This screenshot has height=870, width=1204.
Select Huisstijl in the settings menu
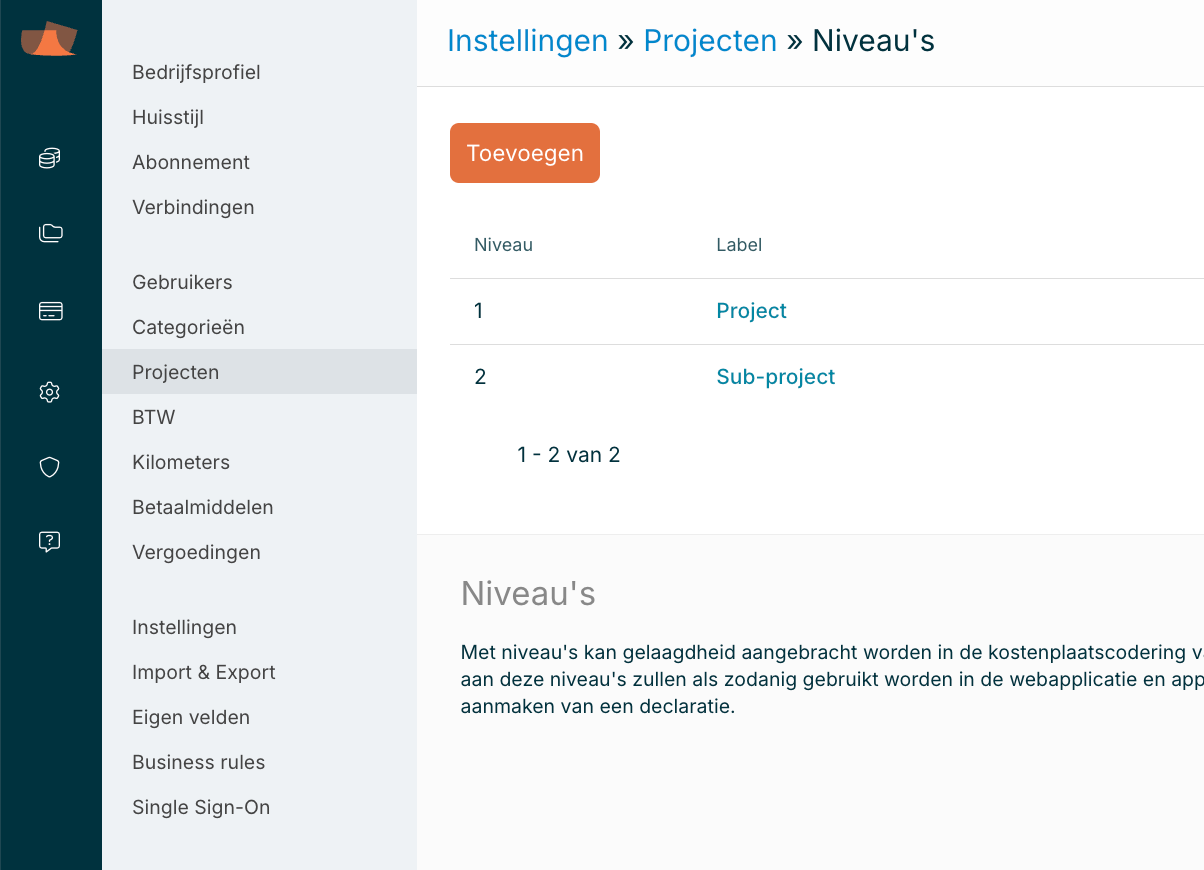coord(168,117)
